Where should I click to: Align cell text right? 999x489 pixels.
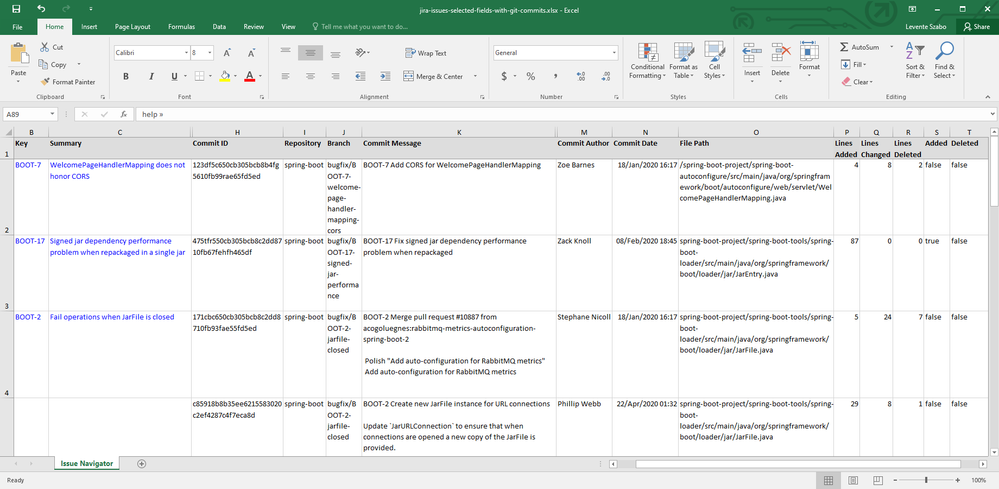[x=335, y=76]
